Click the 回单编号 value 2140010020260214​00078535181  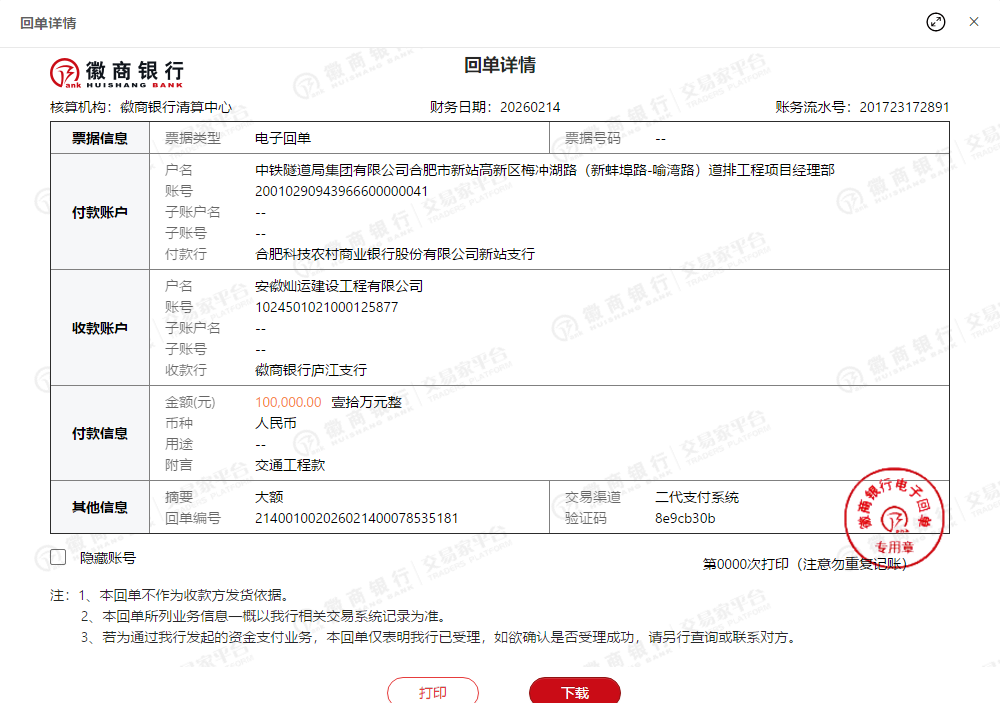(356, 518)
